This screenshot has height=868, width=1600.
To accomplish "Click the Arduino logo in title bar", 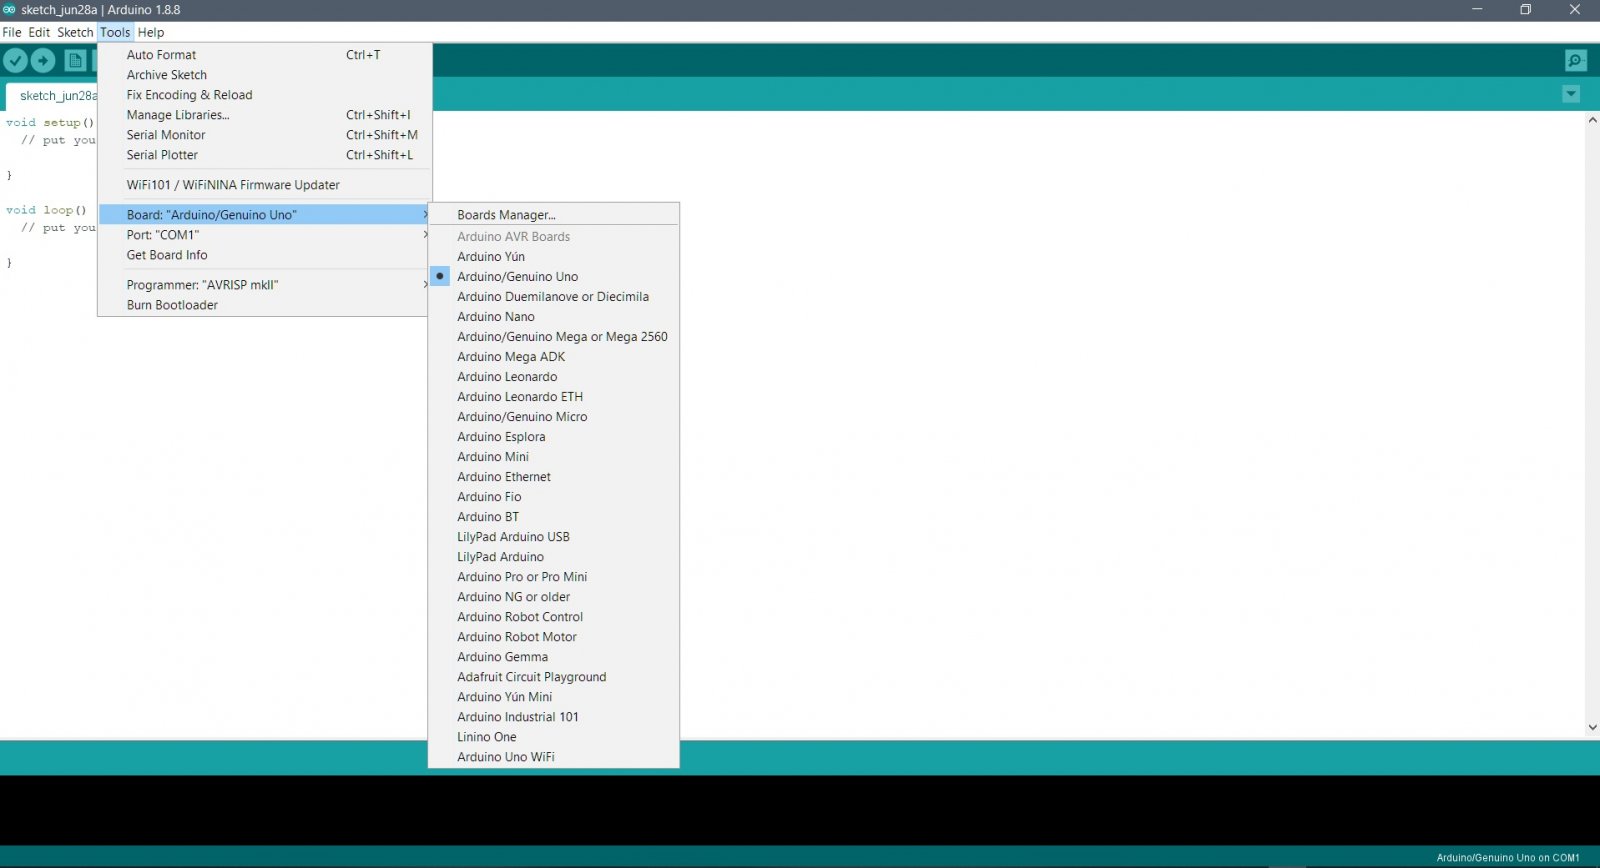I will 9,9.
